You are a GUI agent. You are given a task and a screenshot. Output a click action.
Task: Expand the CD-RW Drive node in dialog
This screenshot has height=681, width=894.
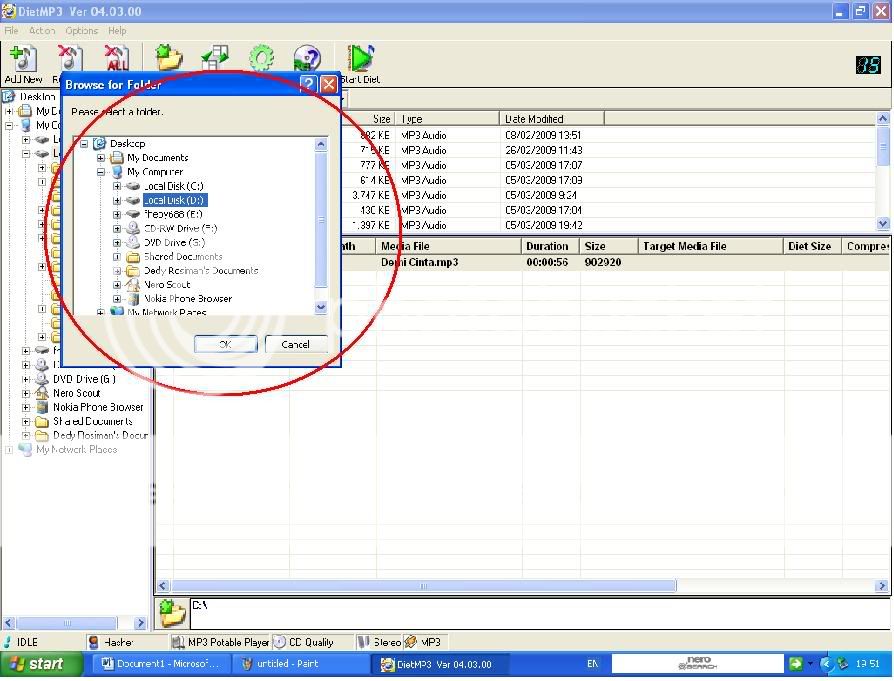(x=117, y=228)
